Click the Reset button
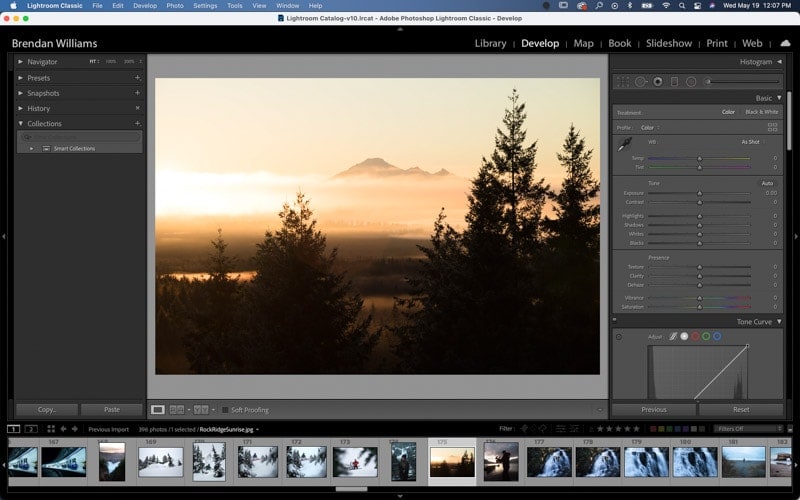The width and height of the screenshot is (800, 500). 741,410
